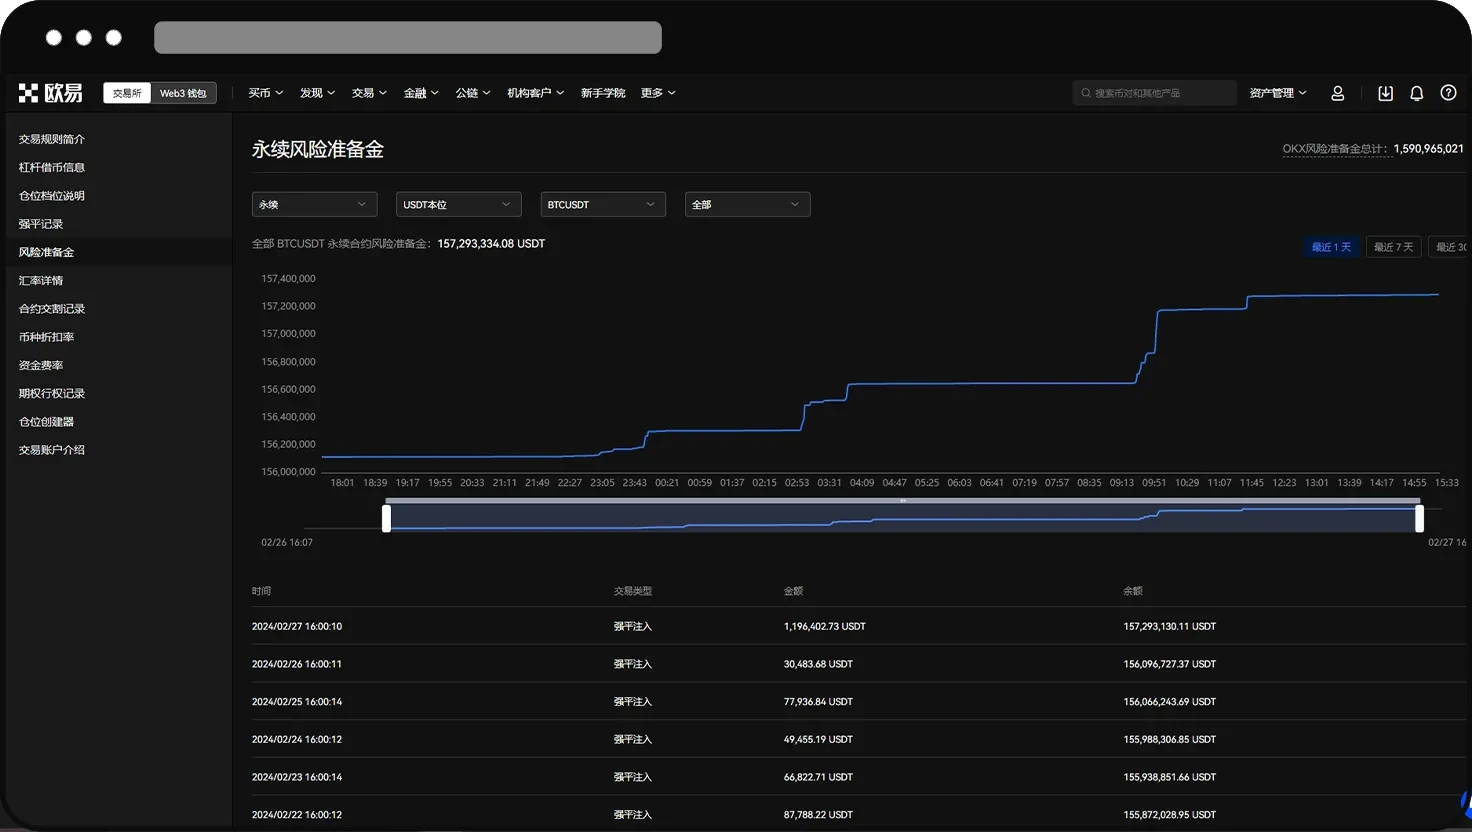Click the OKX风险准备金总计 label
The width and height of the screenshot is (1472, 832).
tap(1337, 149)
